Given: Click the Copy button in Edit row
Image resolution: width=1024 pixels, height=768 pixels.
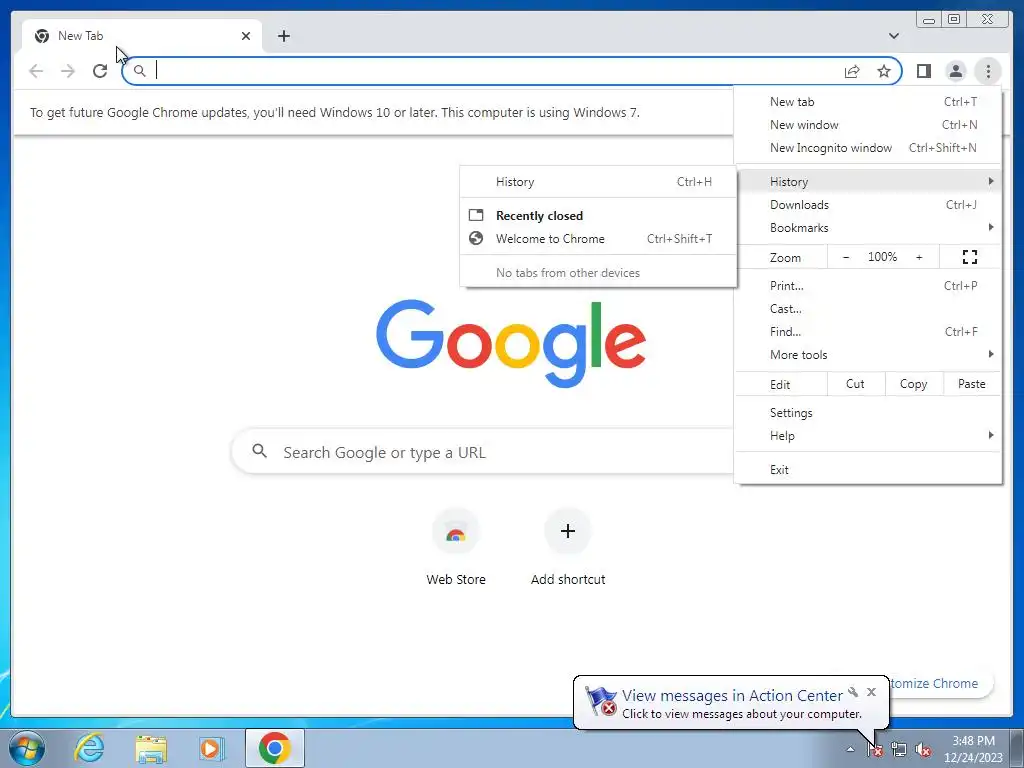Looking at the screenshot, I should (914, 384).
